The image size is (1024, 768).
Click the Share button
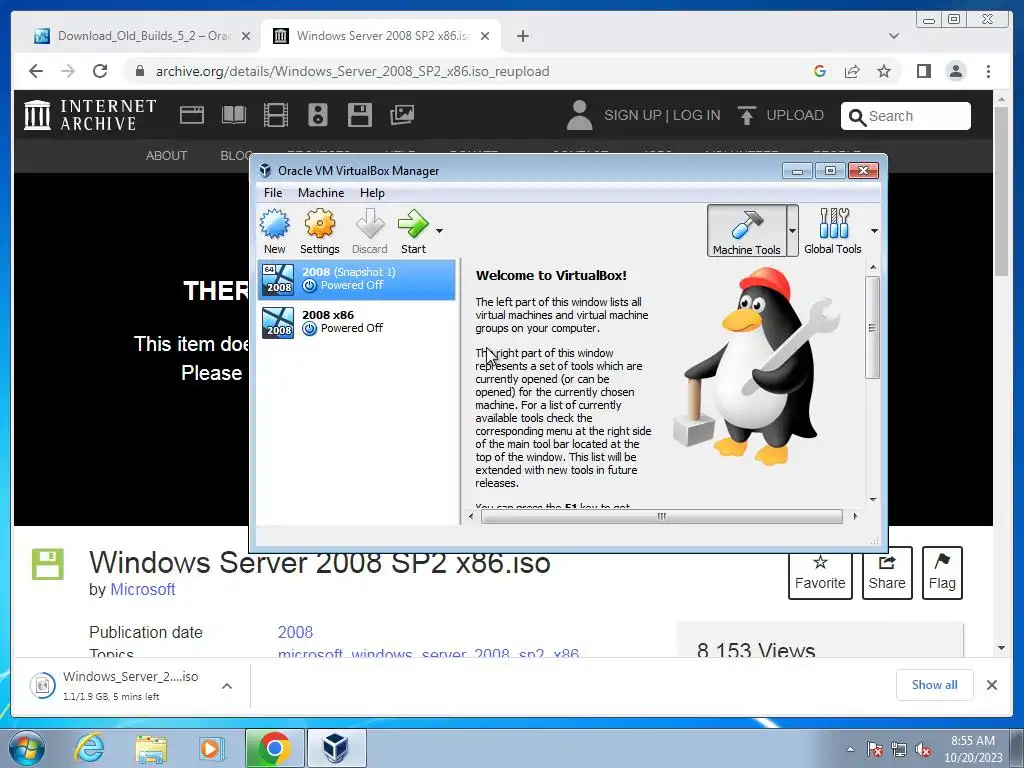click(x=887, y=573)
